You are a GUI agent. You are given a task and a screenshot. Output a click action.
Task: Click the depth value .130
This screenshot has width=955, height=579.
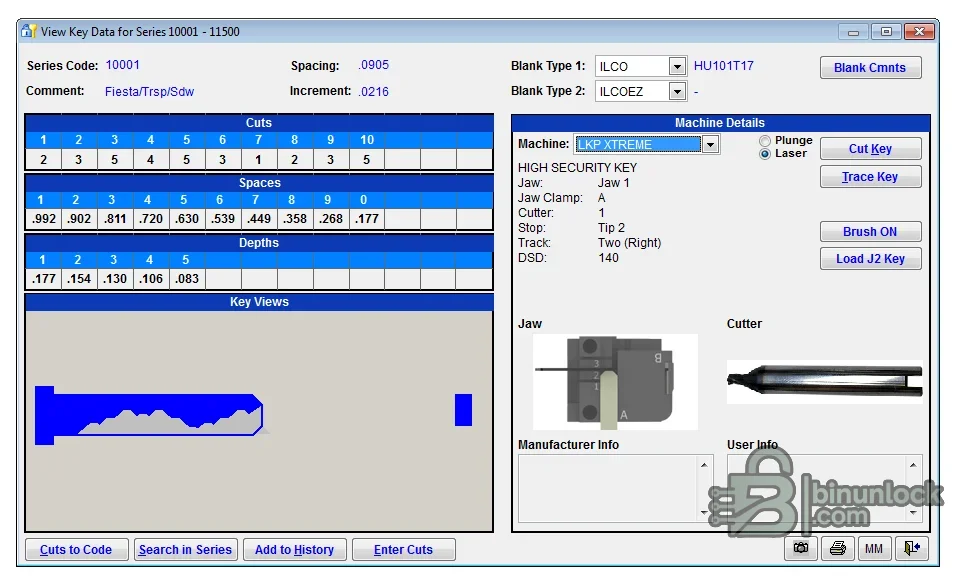tap(115, 279)
